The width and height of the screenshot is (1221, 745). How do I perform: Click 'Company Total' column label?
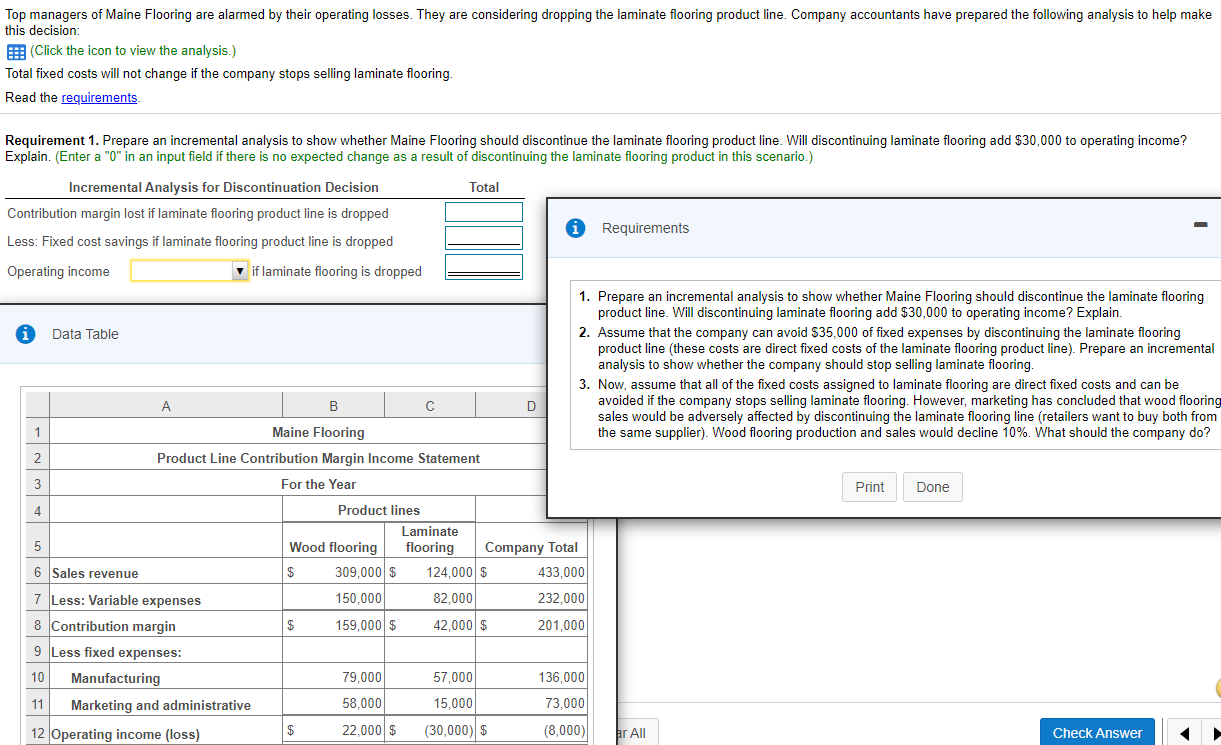531,547
